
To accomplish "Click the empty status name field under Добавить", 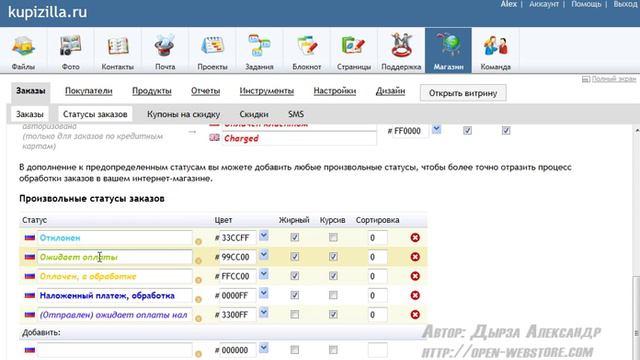I will click(x=115, y=350).
